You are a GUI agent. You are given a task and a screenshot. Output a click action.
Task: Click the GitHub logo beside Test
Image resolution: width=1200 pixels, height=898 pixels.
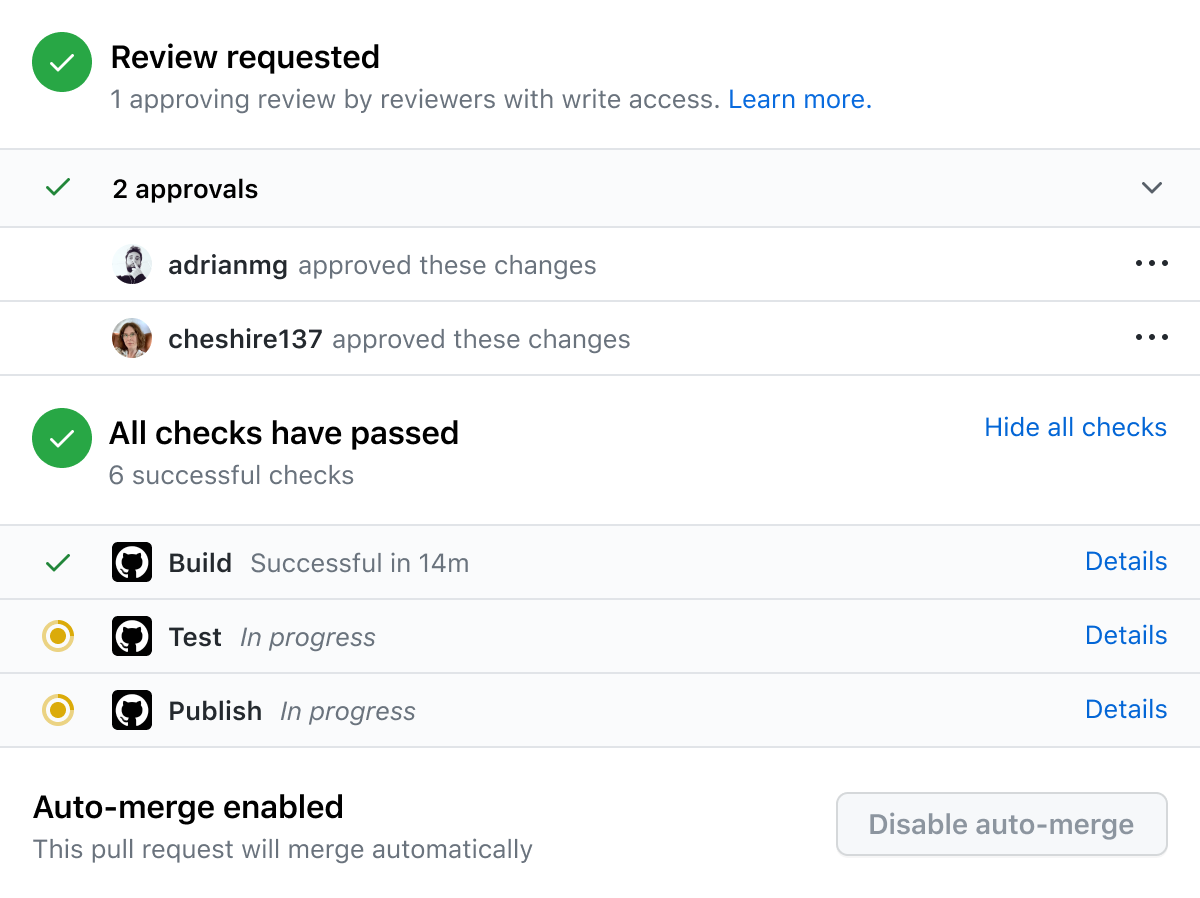pos(132,637)
